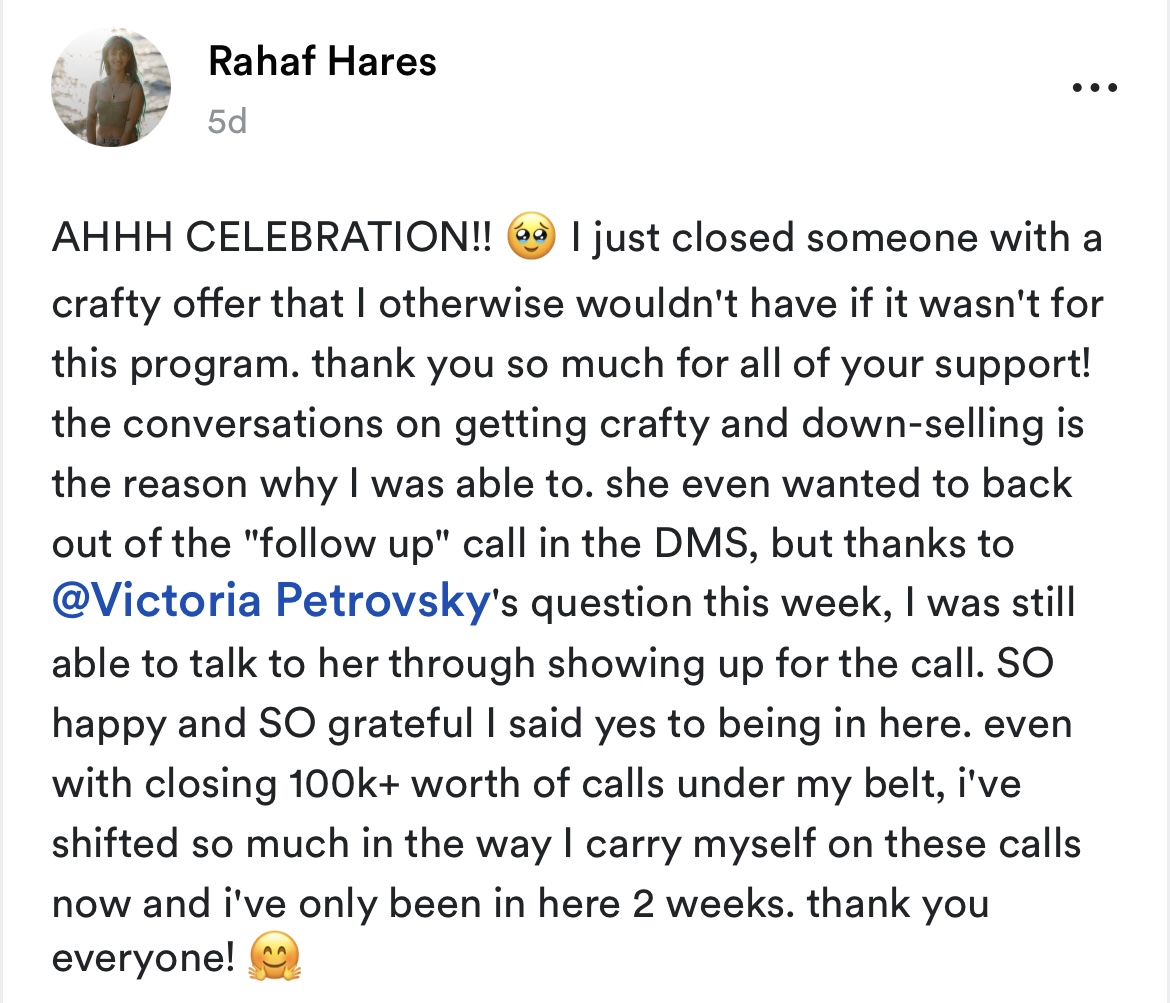The image size is (1170, 1003).
Task: Open the three-dot post options menu
Action: click(1094, 88)
